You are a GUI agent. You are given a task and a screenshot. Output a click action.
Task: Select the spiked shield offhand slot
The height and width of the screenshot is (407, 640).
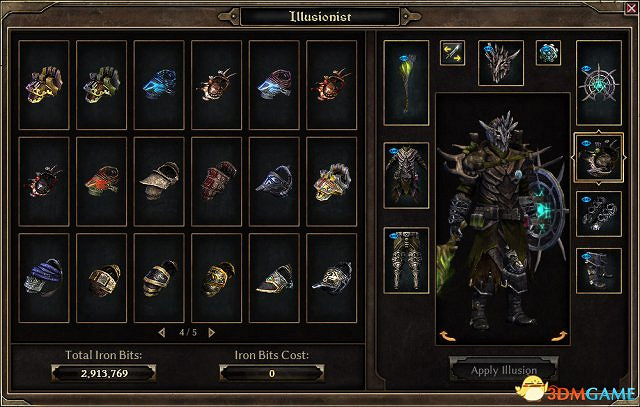599,83
